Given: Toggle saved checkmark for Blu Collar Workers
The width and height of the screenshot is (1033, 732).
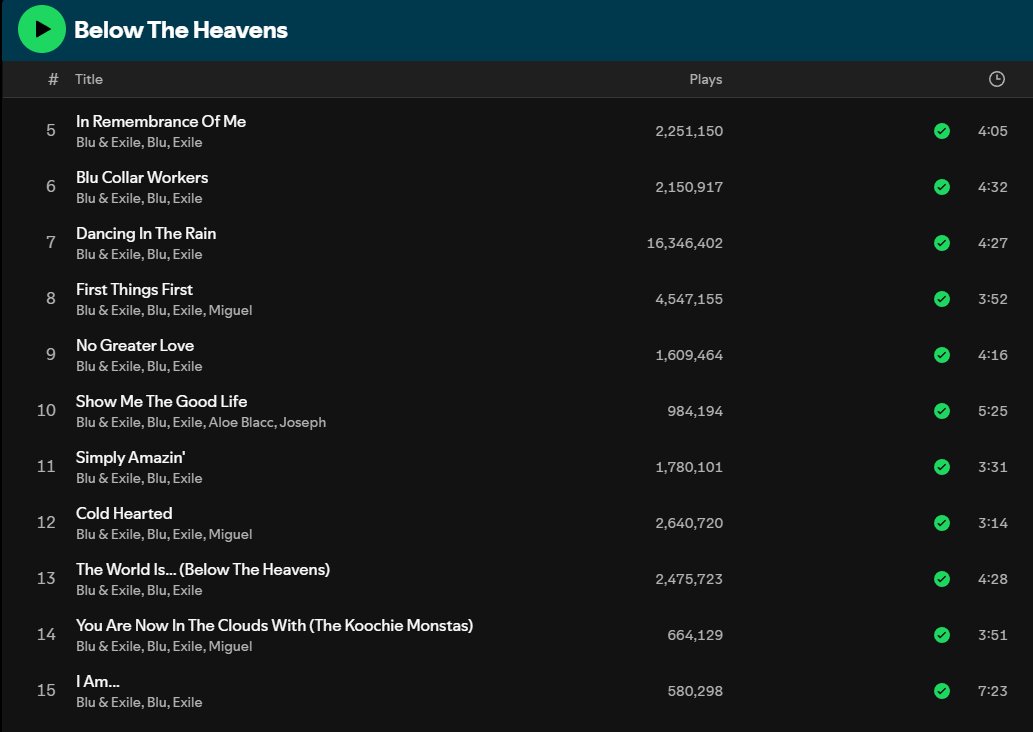Looking at the screenshot, I should pos(942,187).
